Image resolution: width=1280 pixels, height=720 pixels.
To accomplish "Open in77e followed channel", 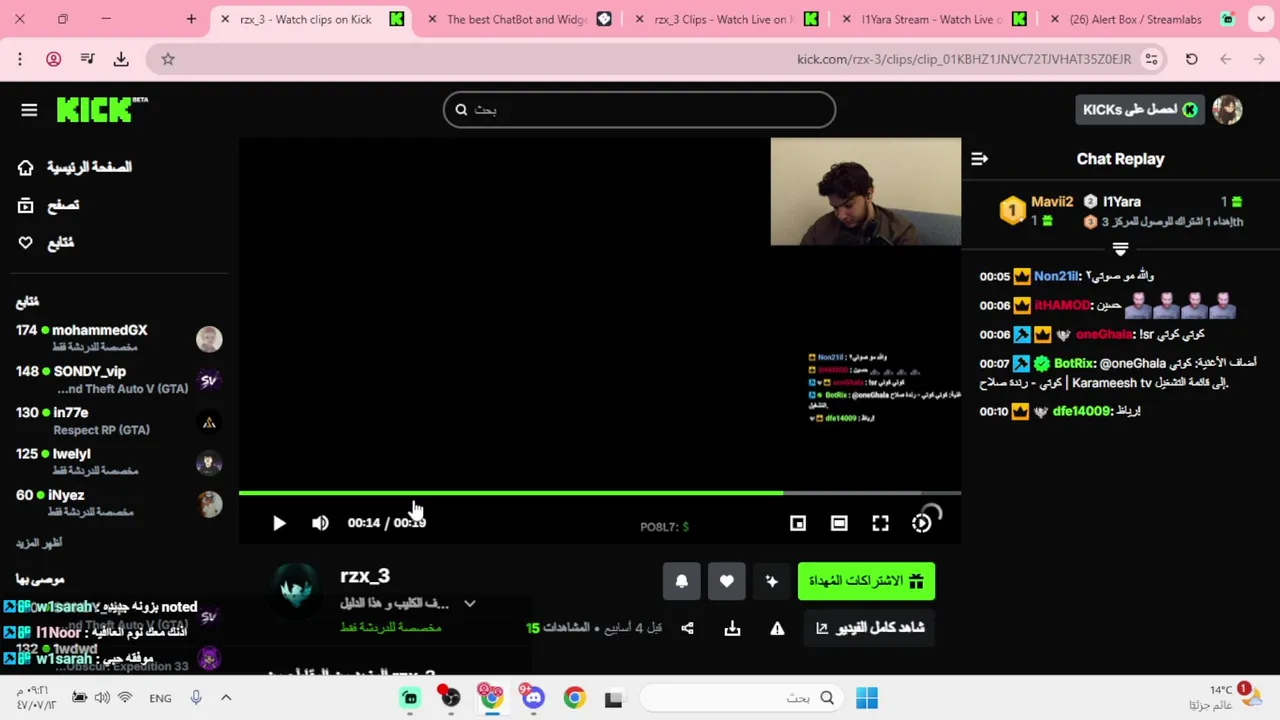I will click(119, 421).
